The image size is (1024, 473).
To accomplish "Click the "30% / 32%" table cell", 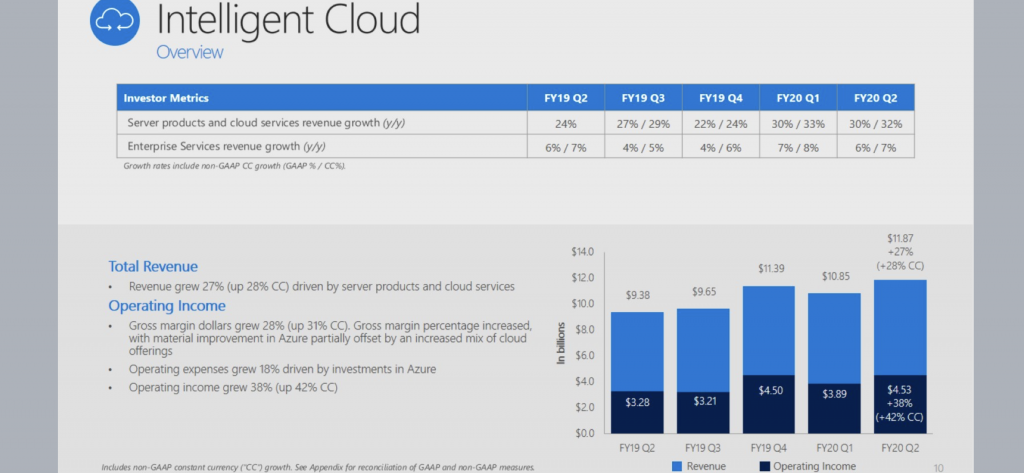I will pyautogui.click(x=876, y=124).
